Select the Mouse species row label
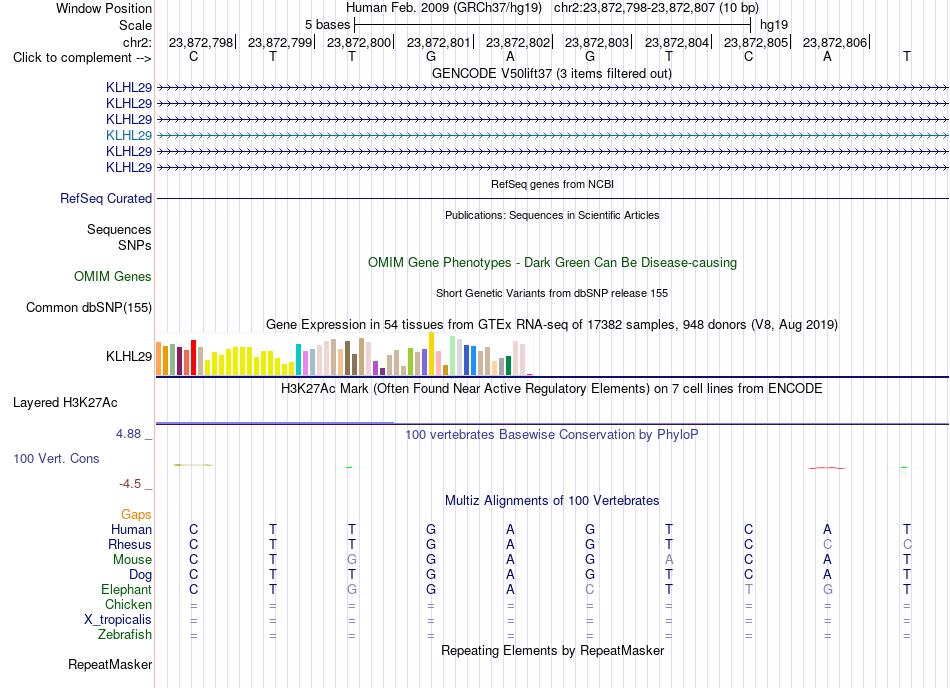Image resolution: width=950 pixels, height=688 pixels. pos(132,560)
